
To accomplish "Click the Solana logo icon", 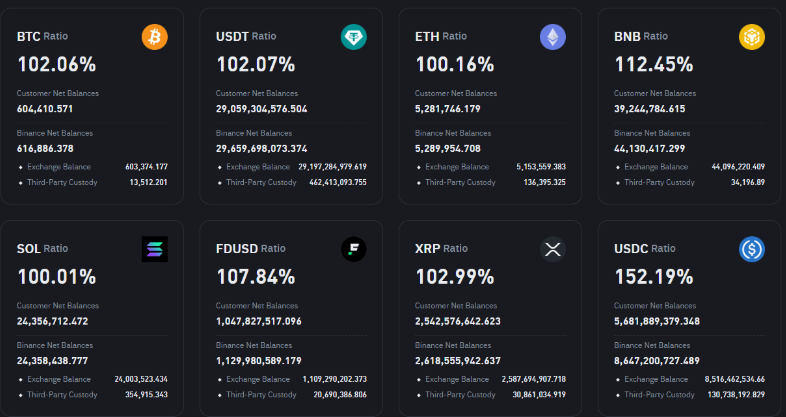I will pos(155,249).
